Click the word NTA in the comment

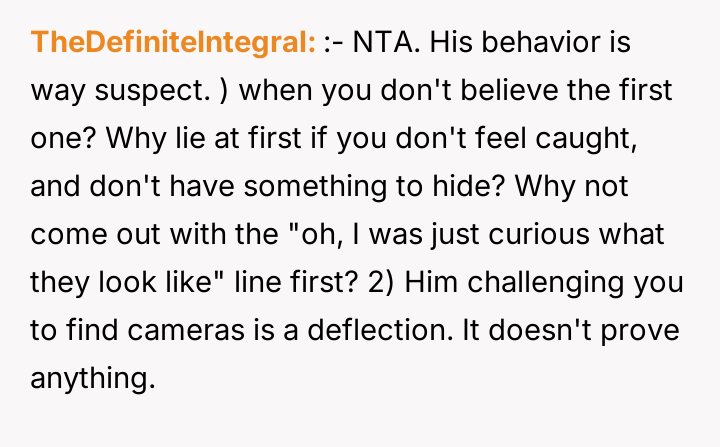coord(381,44)
